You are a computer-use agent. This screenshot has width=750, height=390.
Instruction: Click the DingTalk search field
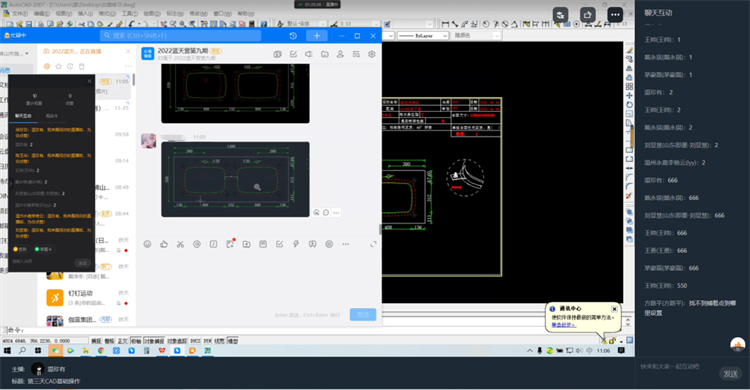point(181,35)
